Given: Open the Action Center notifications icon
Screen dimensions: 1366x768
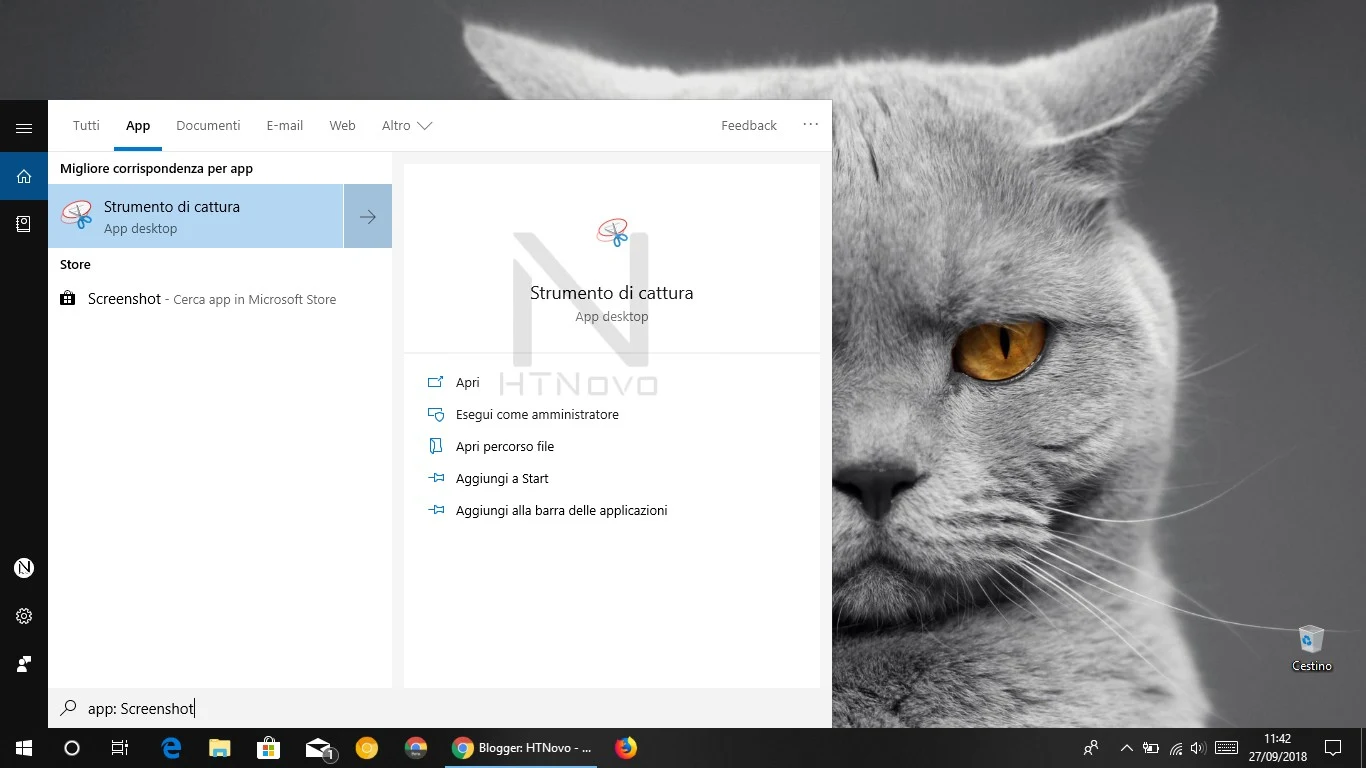Looking at the screenshot, I should 1333,748.
